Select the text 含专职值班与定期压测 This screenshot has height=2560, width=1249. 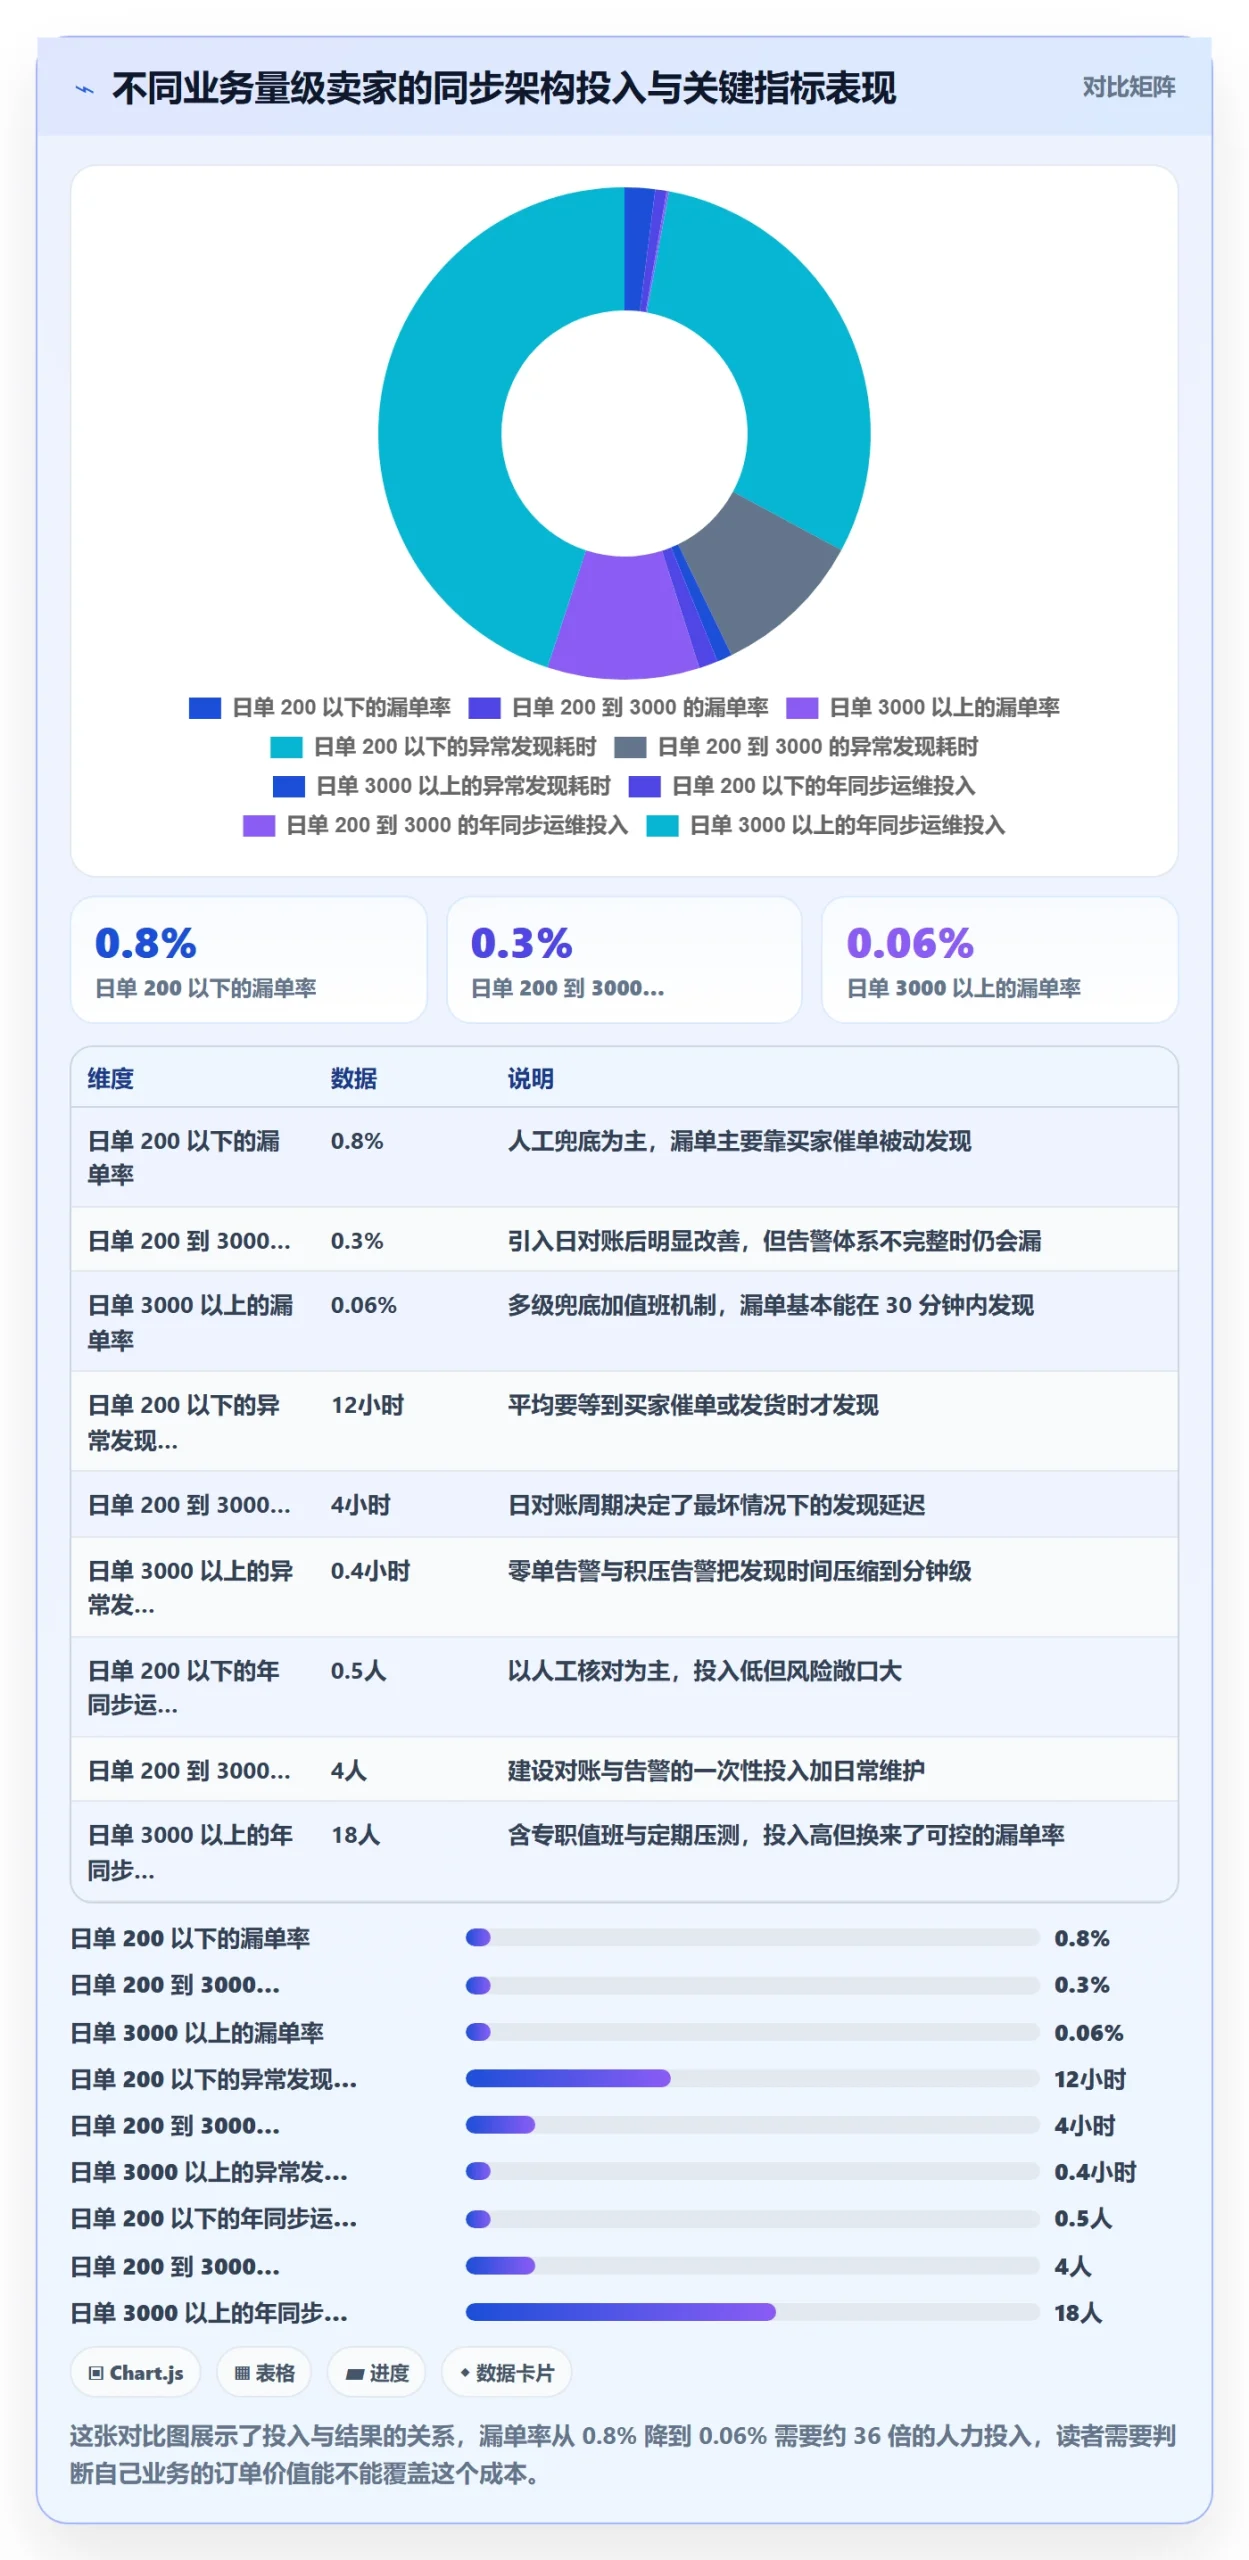pos(624,1835)
